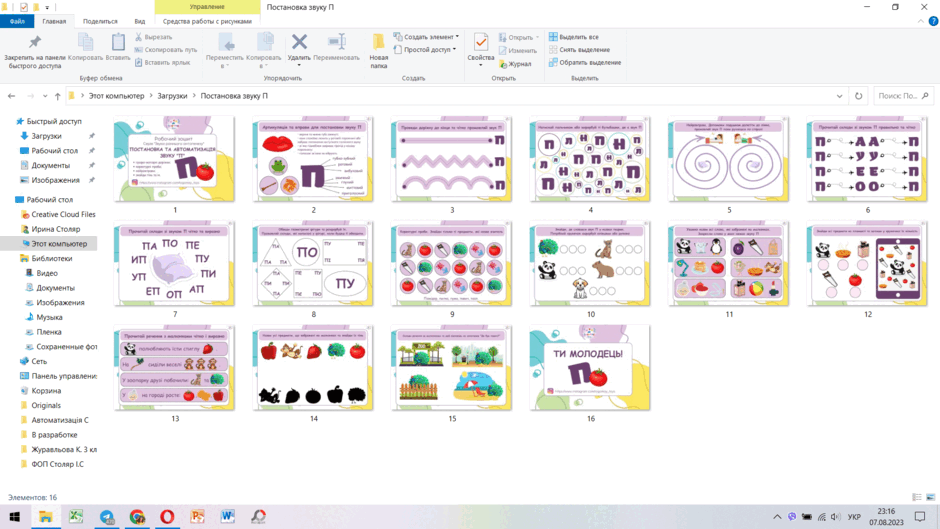Open the File (Файл) tab
Image resolution: width=940 pixels, height=529 pixels.
(17, 21)
